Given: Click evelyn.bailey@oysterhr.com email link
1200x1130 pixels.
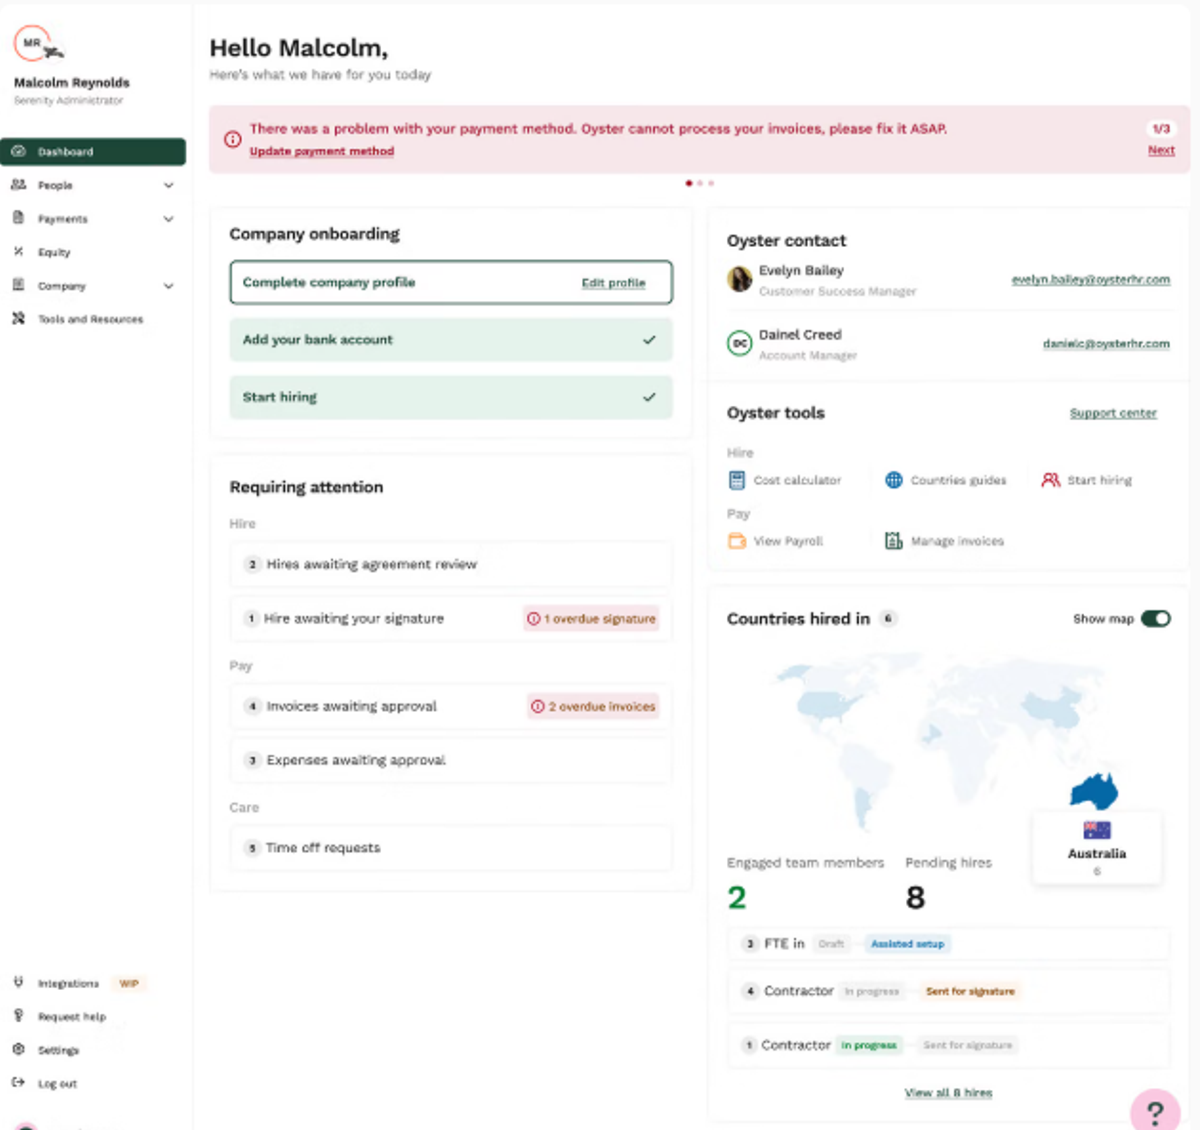Looking at the screenshot, I should [x=1090, y=279].
